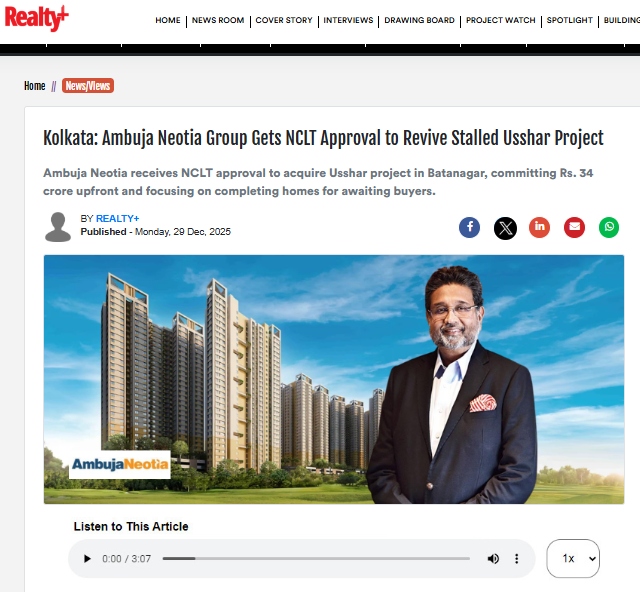640x592 pixels.
Task: Click the Home breadcrumb link
Action: tap(35, 86)
